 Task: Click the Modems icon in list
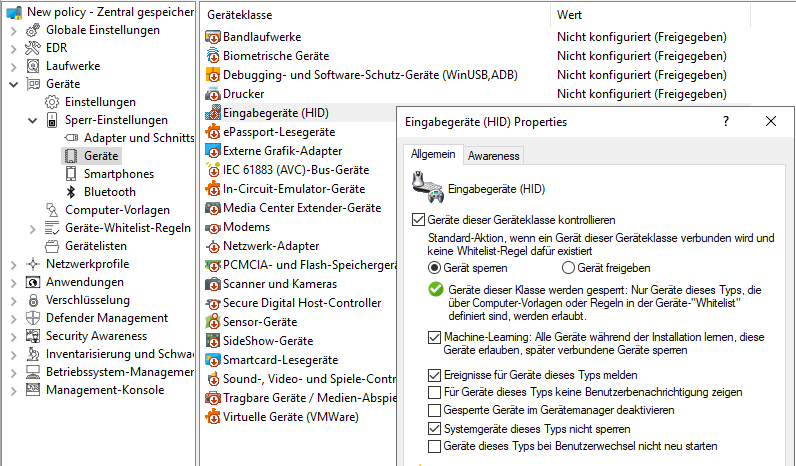click(213, 227)
